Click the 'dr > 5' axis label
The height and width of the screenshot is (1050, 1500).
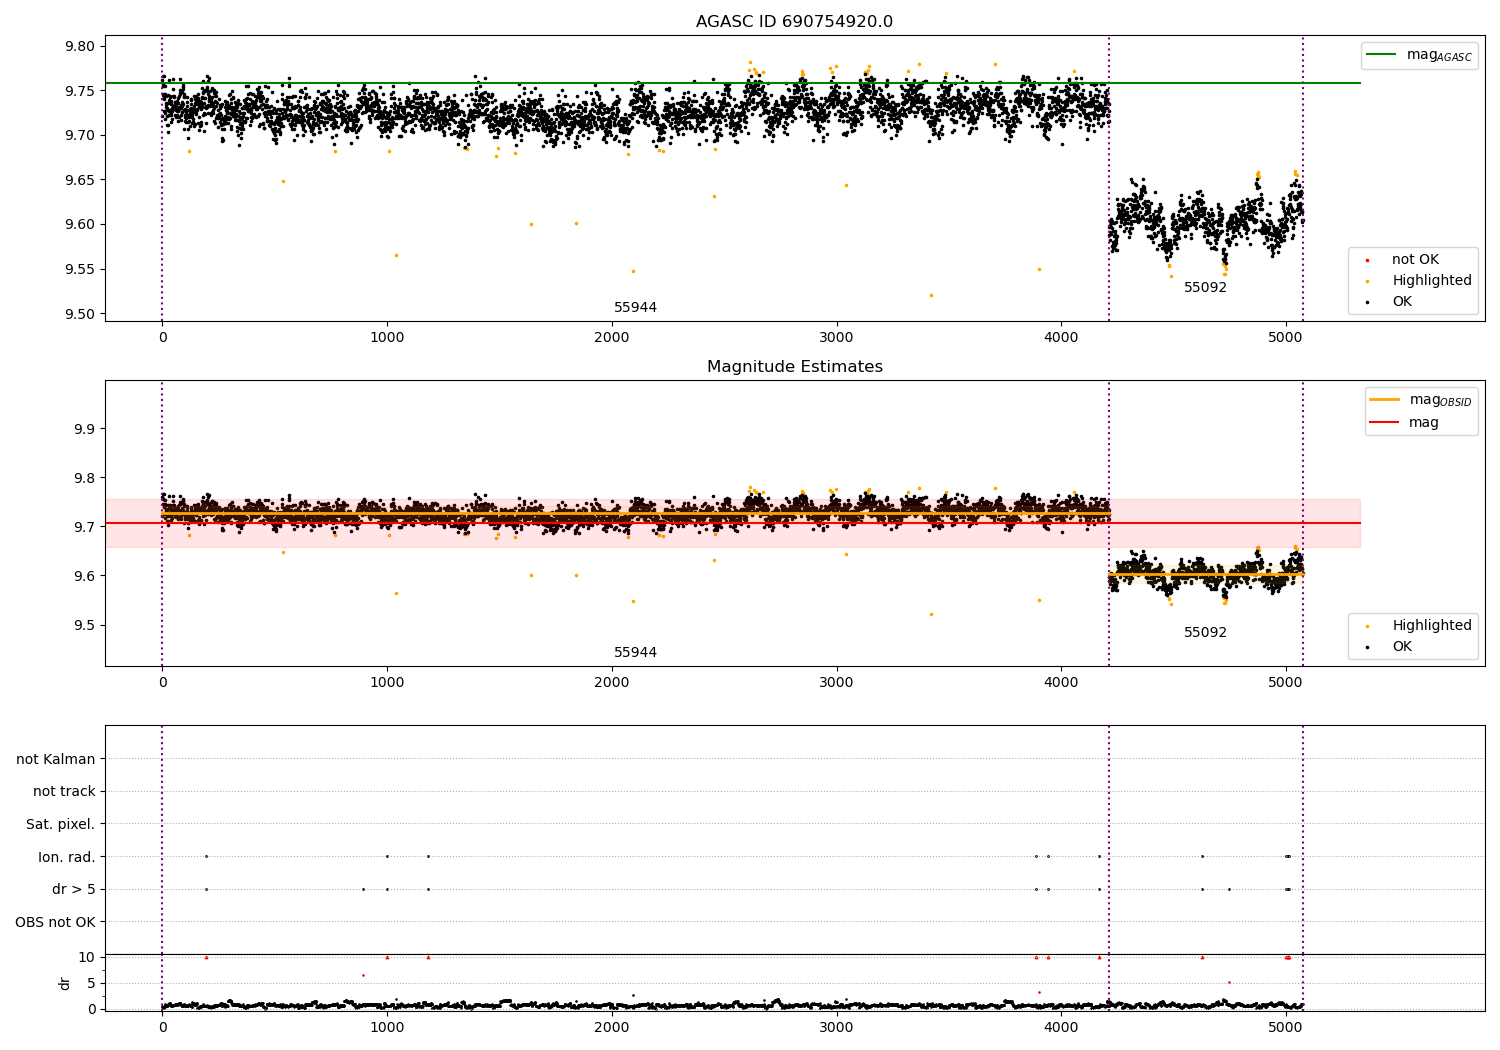pyautogui.click(x=74, y=889)
